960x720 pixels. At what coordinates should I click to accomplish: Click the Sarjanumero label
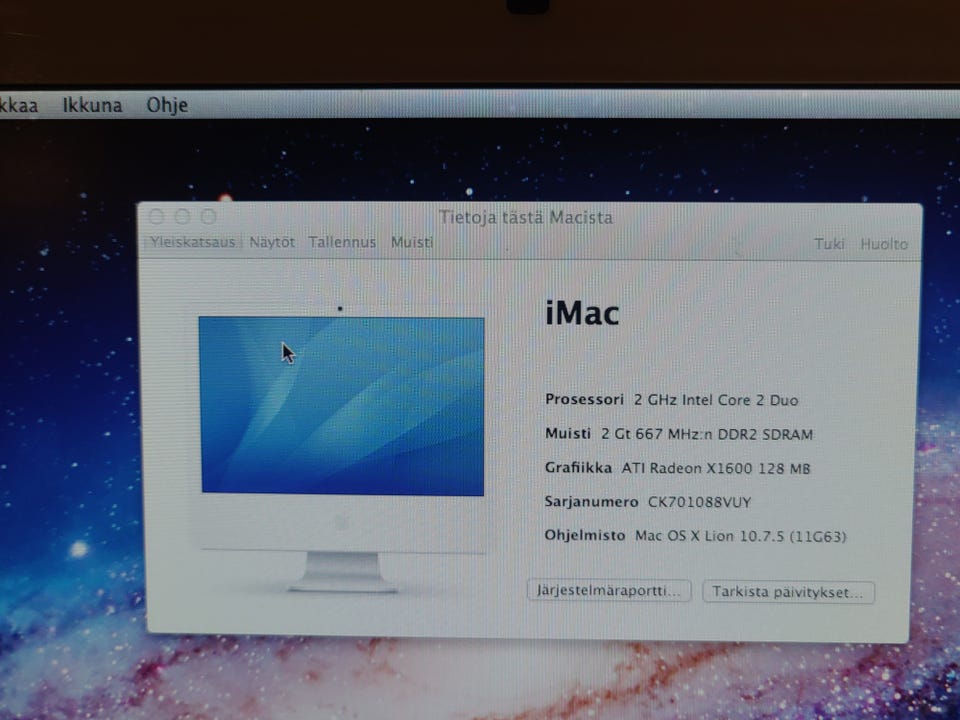[591, 502]
